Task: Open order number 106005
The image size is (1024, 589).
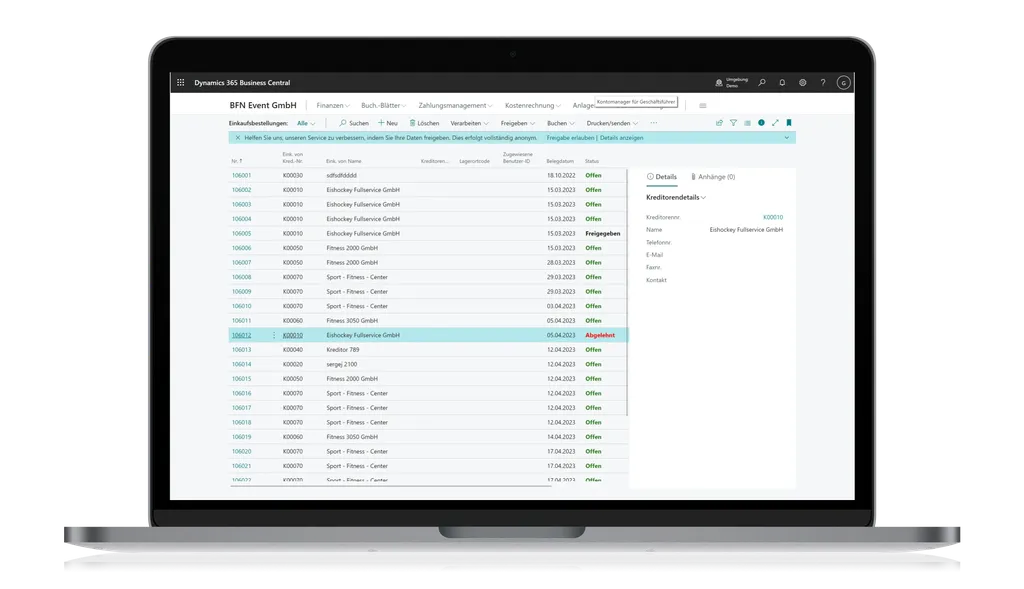Action: coord(241,234)
